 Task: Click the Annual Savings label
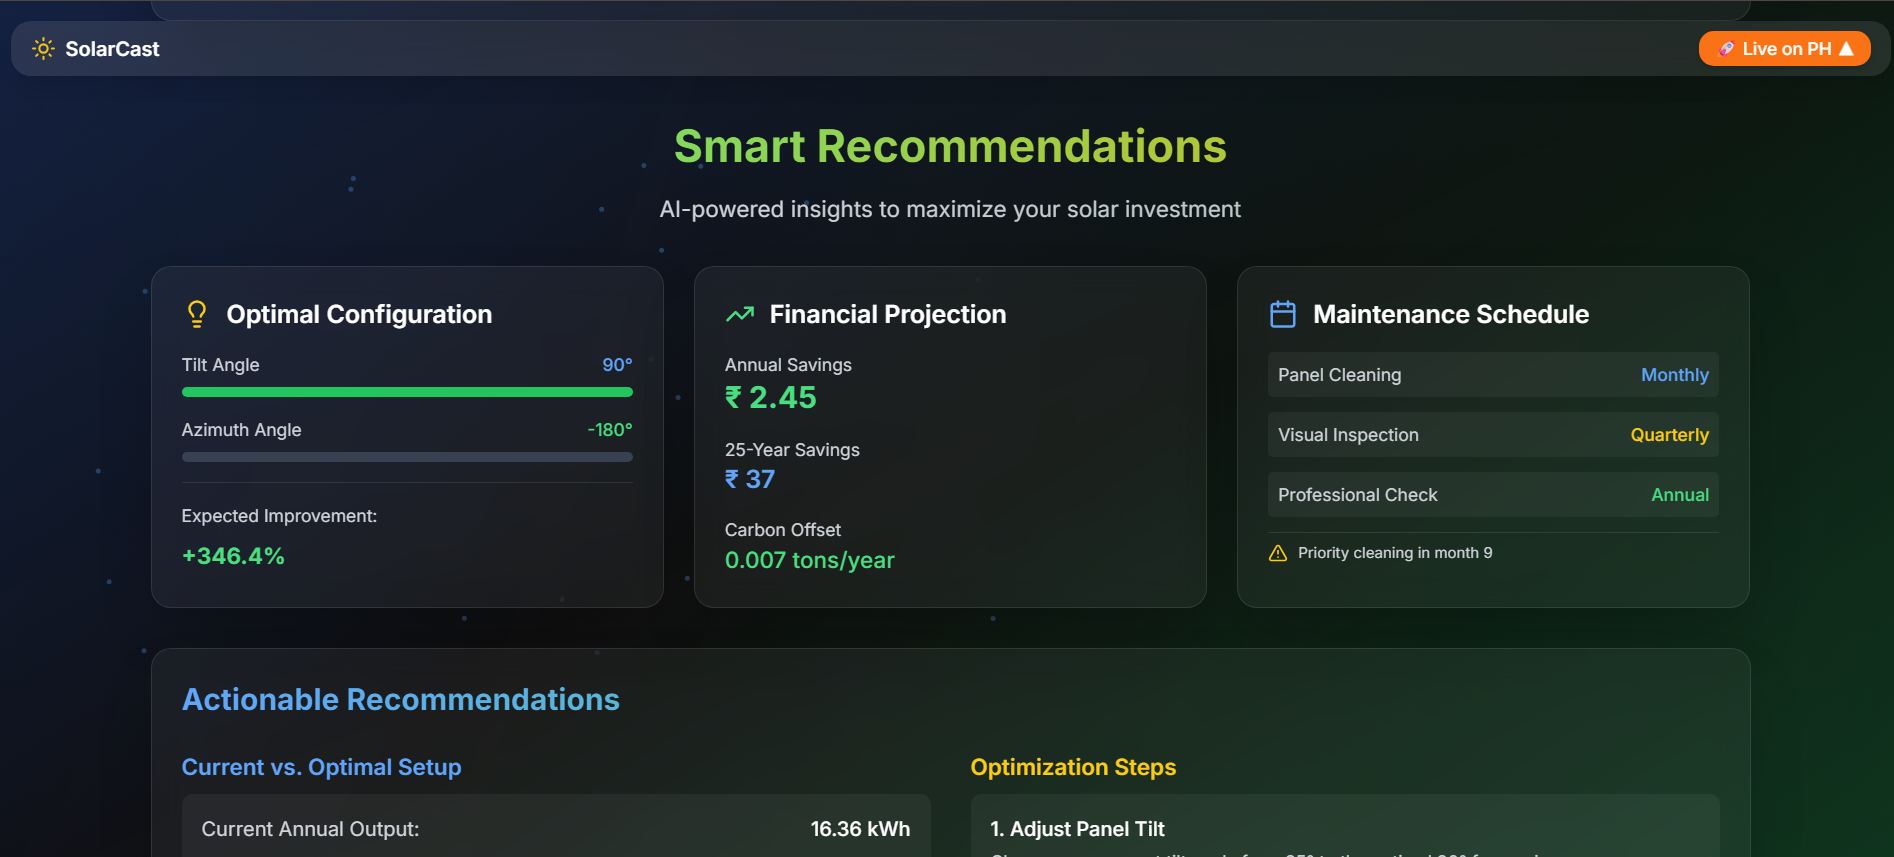pyautogui.click(x=788, y=365)
